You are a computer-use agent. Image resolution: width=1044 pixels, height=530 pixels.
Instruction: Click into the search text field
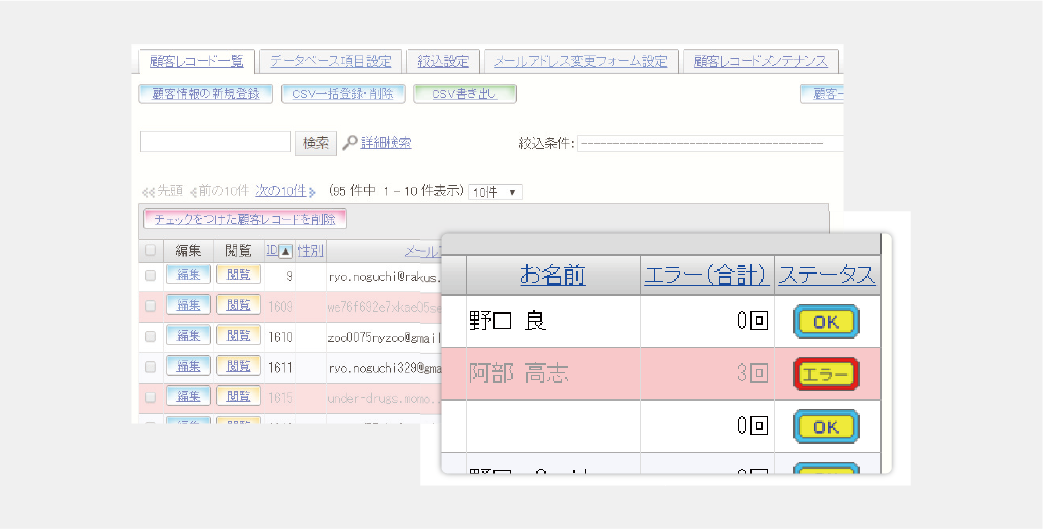click(x=215, y=143)
